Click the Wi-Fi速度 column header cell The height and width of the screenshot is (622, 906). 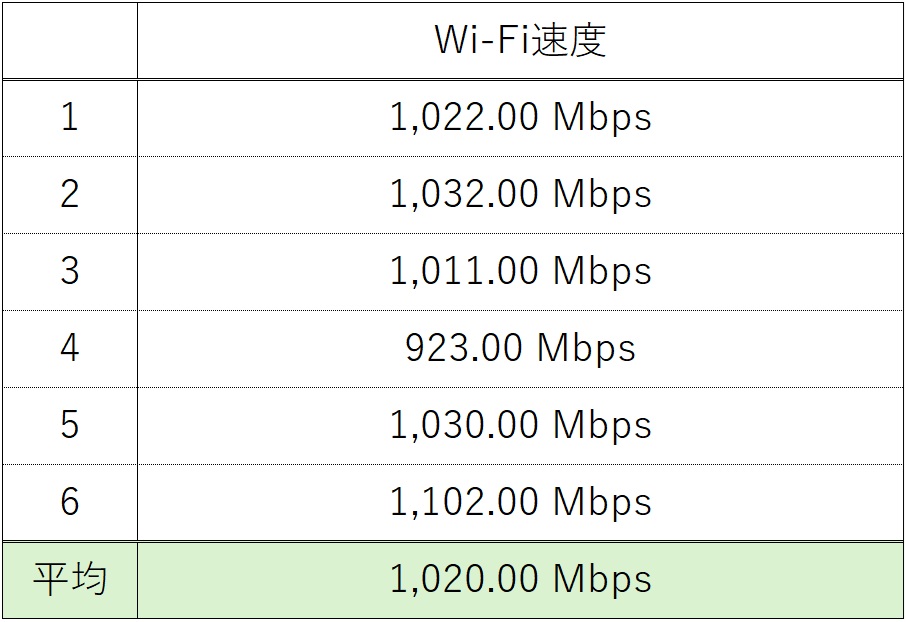click(520, 40)
